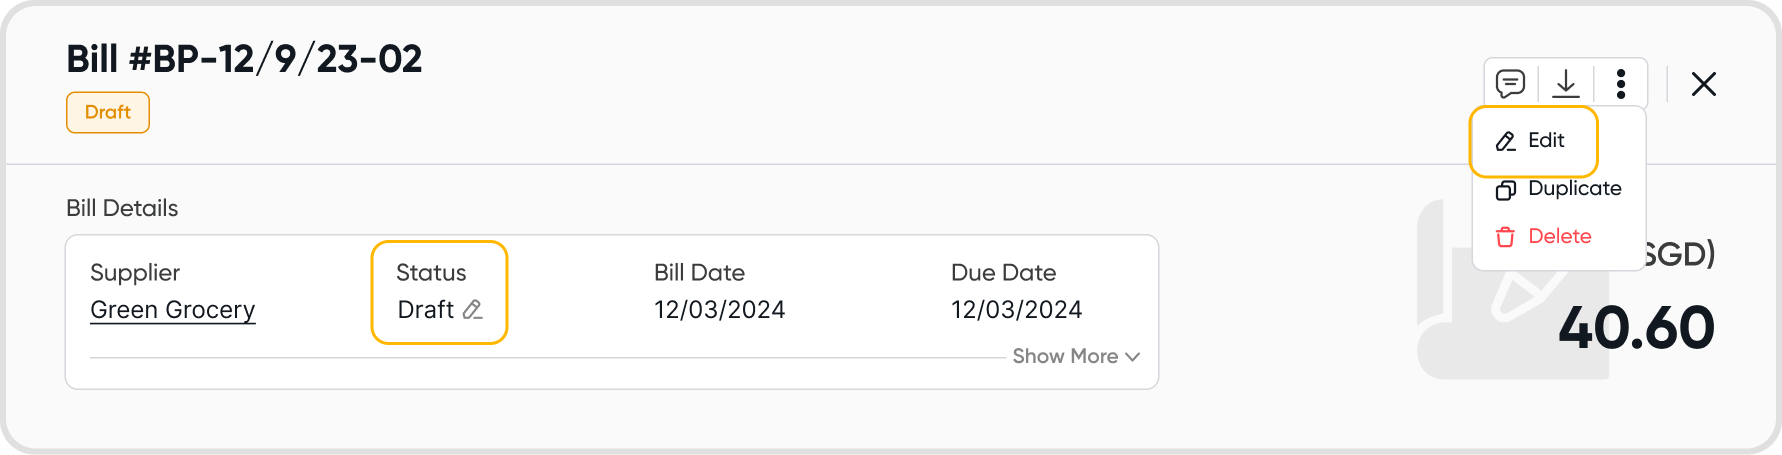
Task: Close the bill panel with X
Action: click(x=1703, y=84)
